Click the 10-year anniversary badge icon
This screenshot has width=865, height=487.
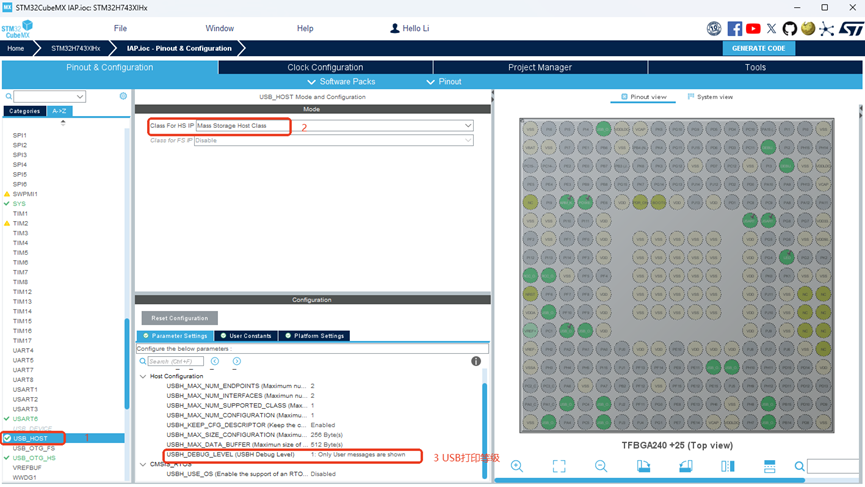point(714,29)
